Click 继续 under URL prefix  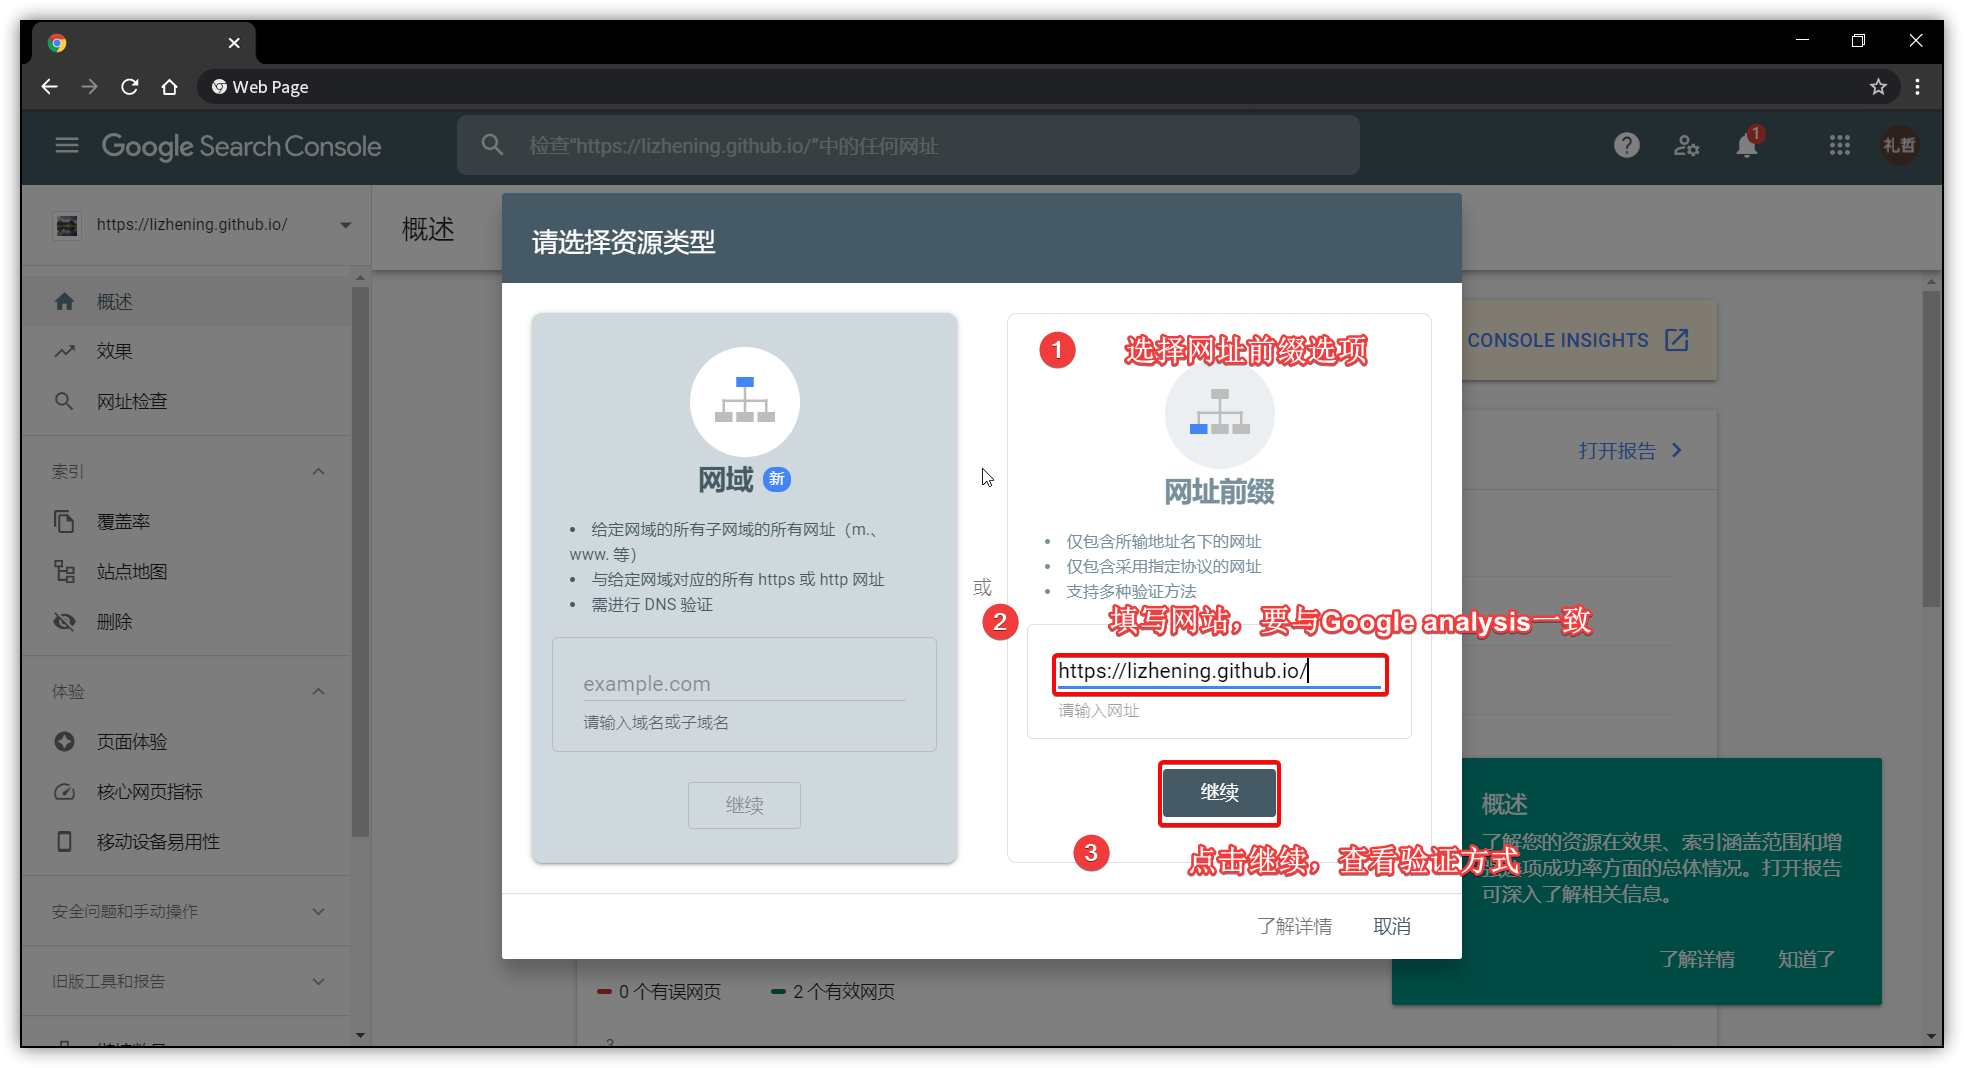tap(1219, 793)
